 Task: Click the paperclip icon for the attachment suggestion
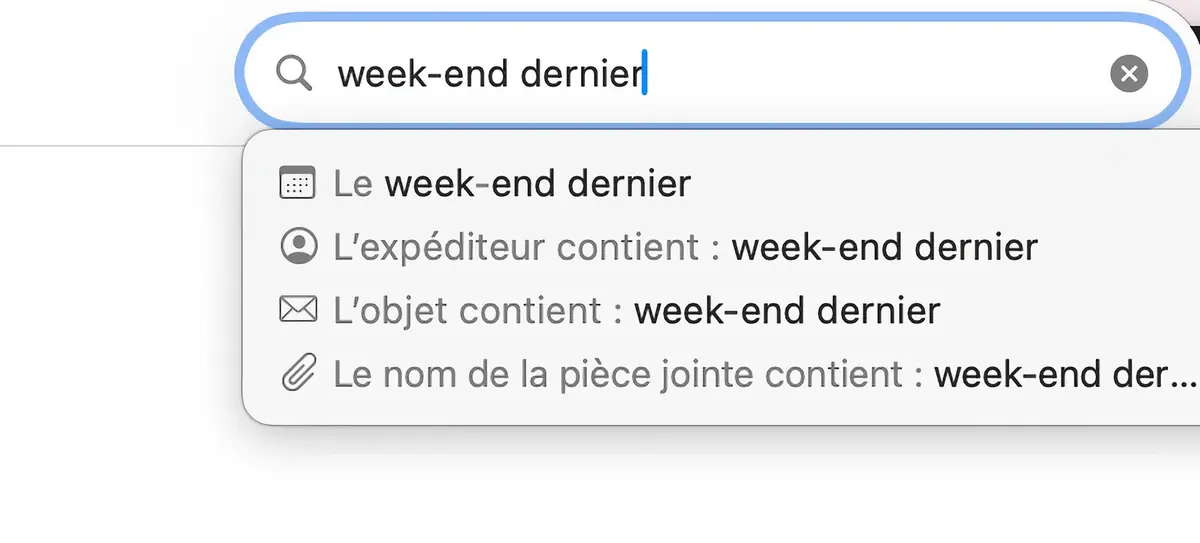[x=298, y=374]
